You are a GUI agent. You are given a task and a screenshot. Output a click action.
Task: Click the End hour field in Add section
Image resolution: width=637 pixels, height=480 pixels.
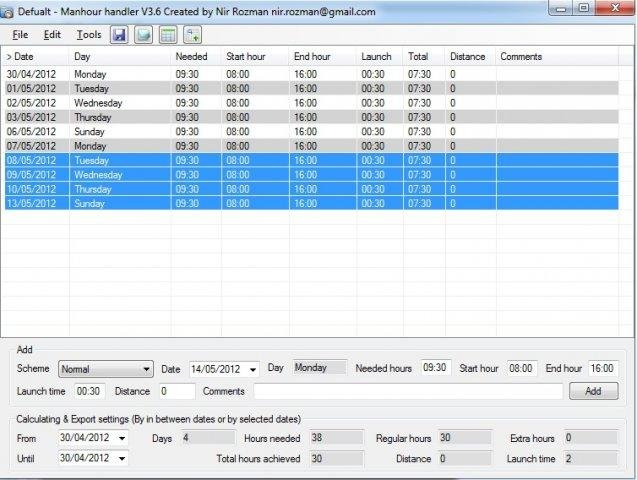click(x=603, y=368)
